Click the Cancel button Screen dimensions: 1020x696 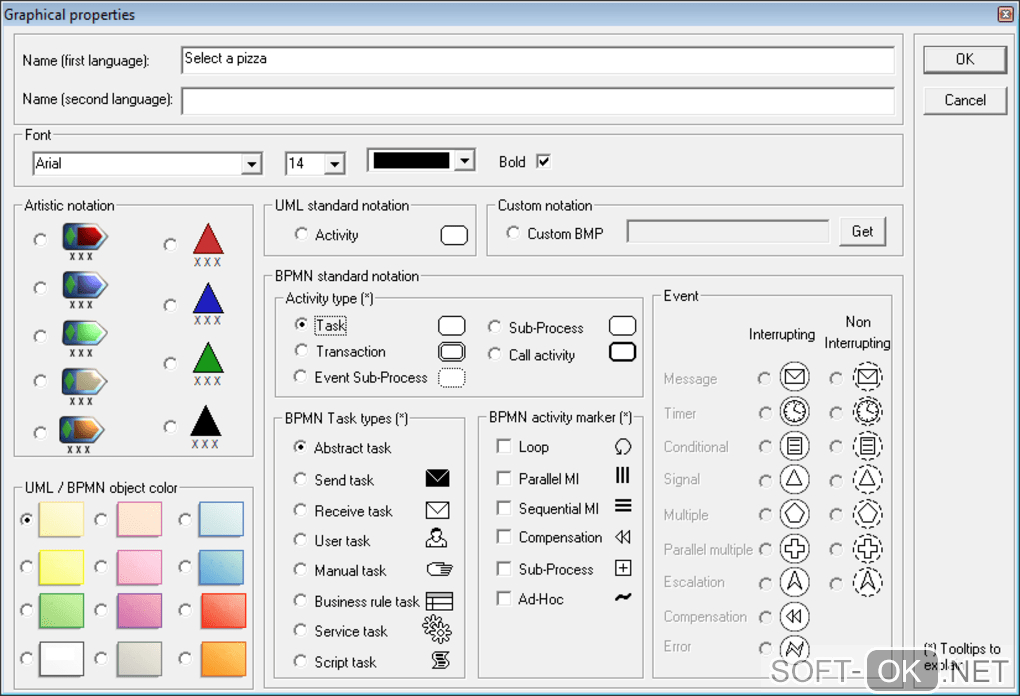pyautogui.click(x=965, y=100)
